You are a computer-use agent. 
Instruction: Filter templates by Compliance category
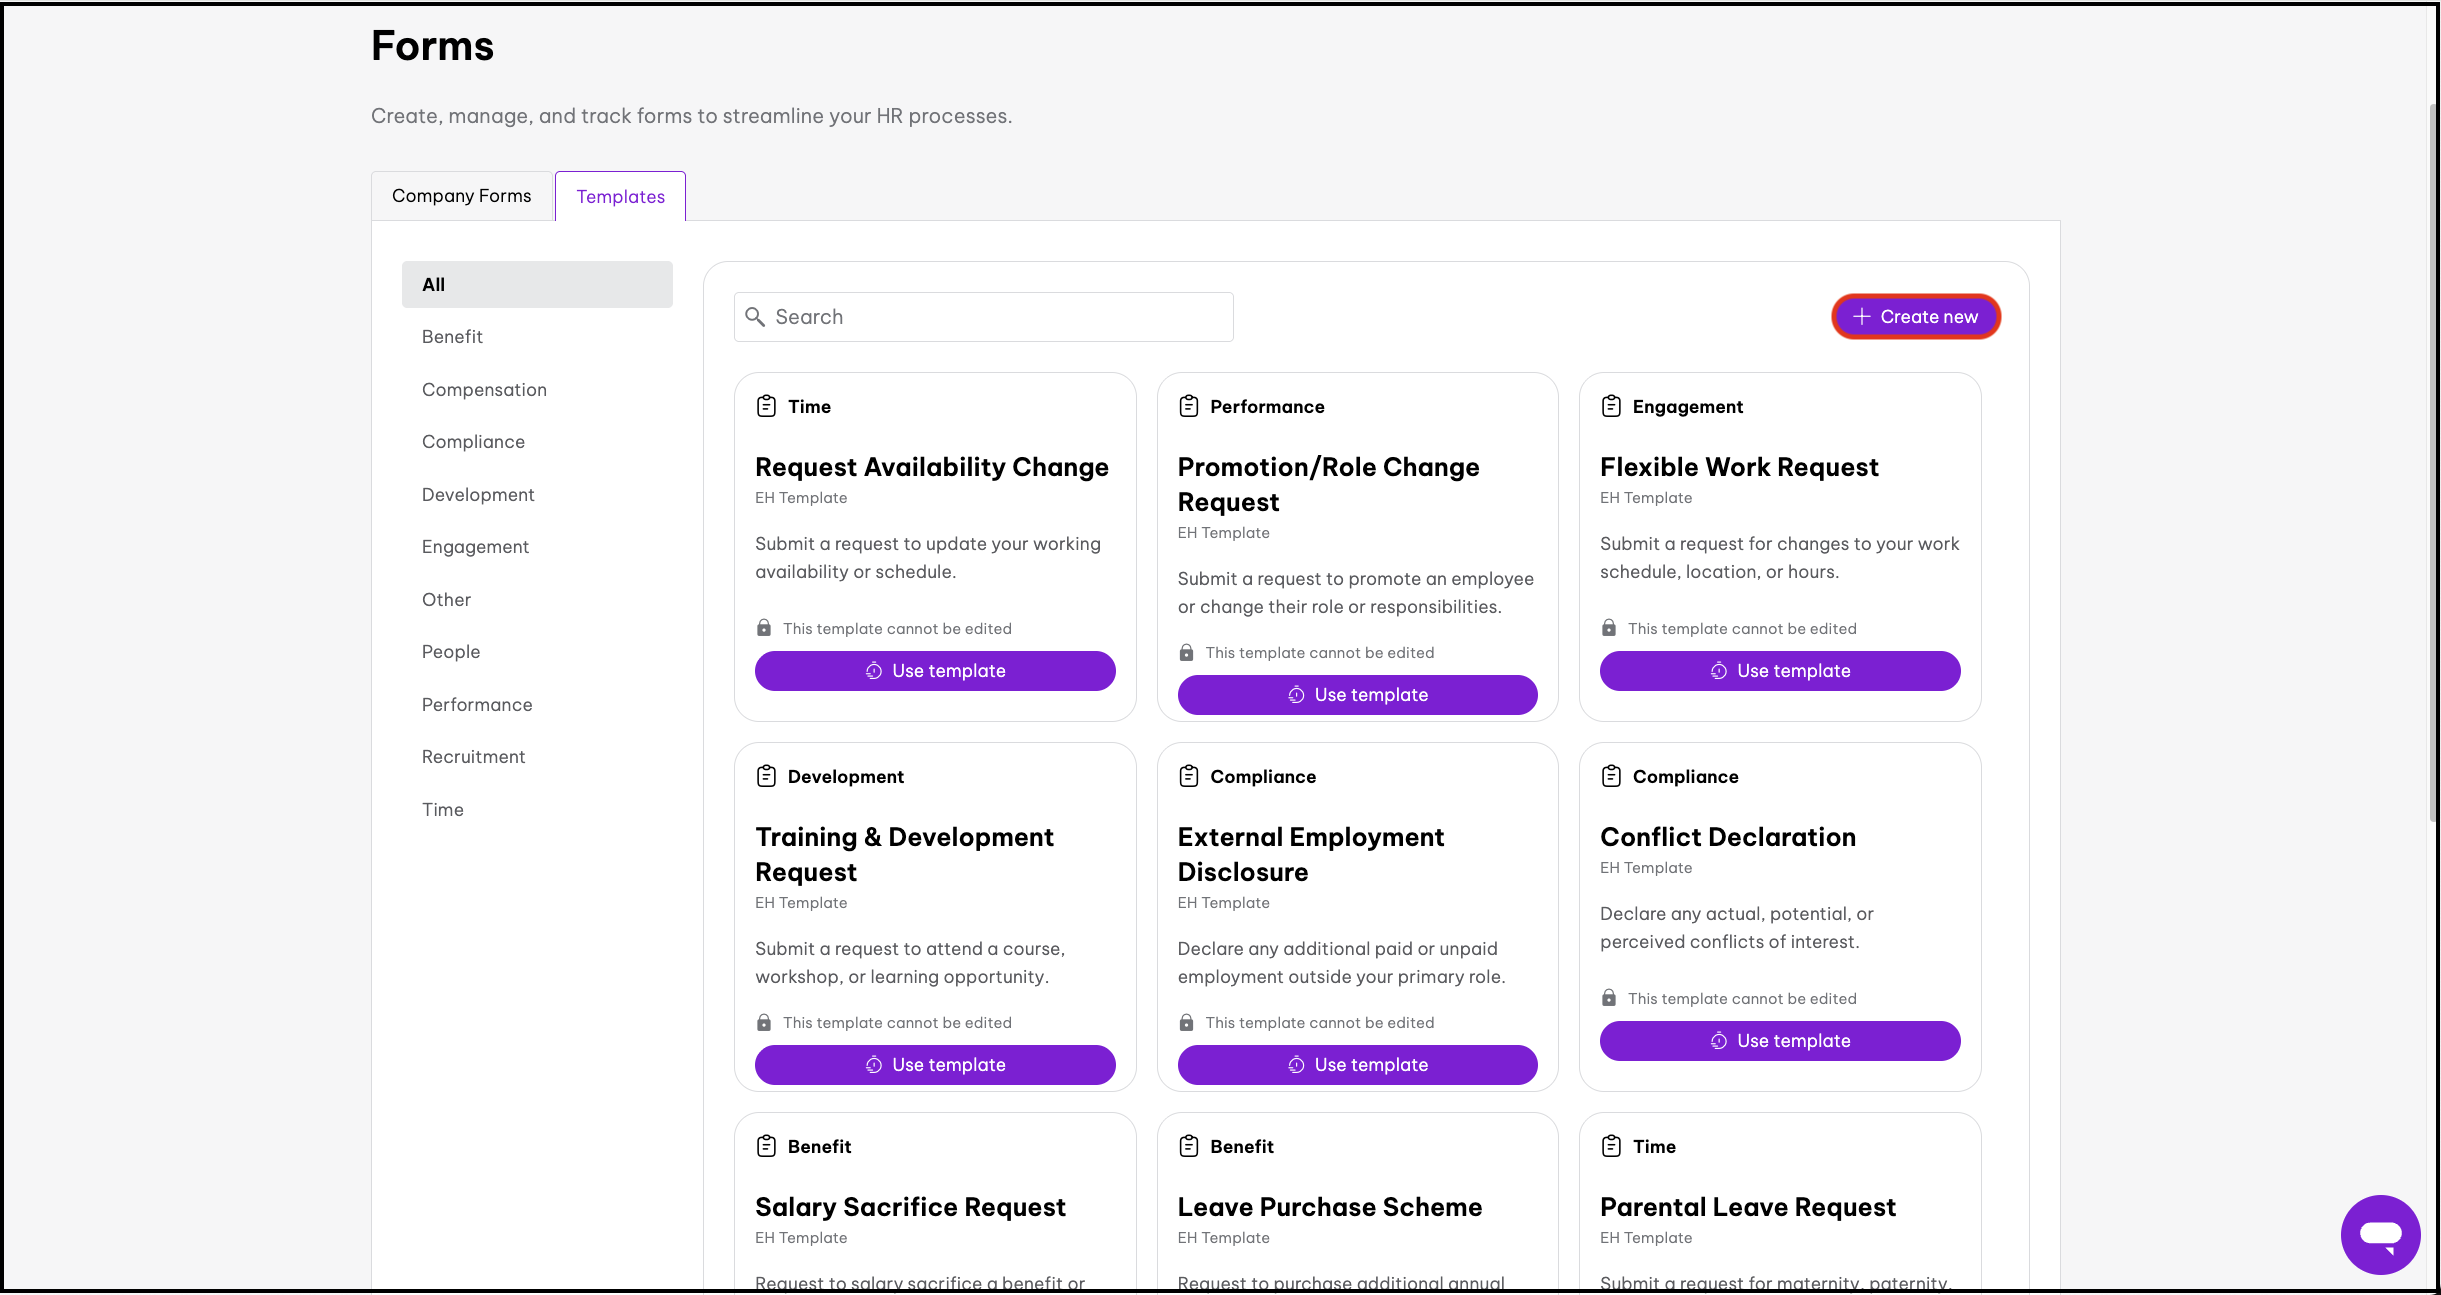click(x=473, y=442)
